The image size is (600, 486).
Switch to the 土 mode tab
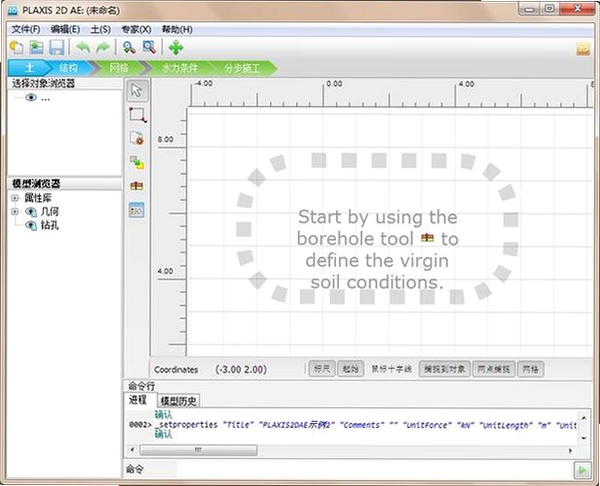[x=29, y=68]
